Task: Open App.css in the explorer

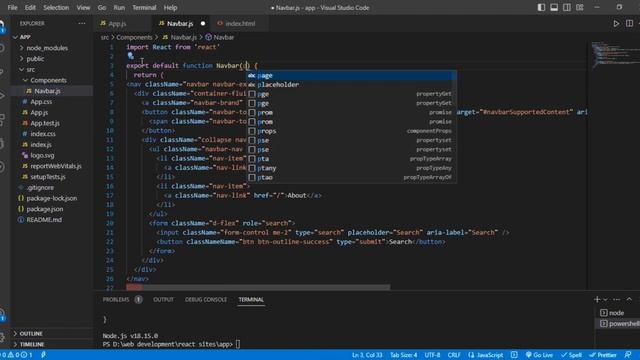Action: [41, 102]
